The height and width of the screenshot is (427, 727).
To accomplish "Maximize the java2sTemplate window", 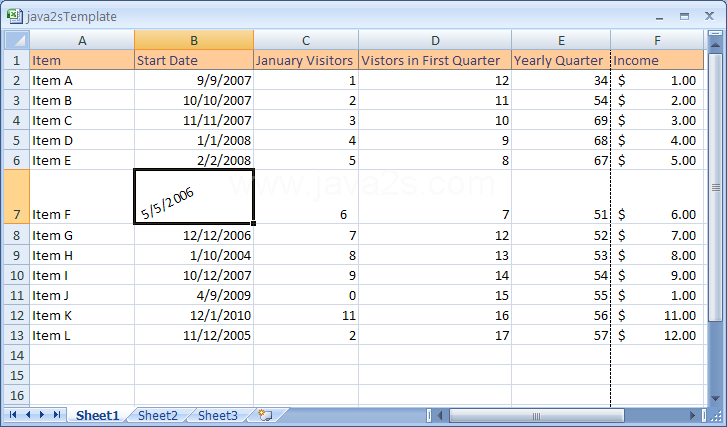I will click(x=684, y=16).
